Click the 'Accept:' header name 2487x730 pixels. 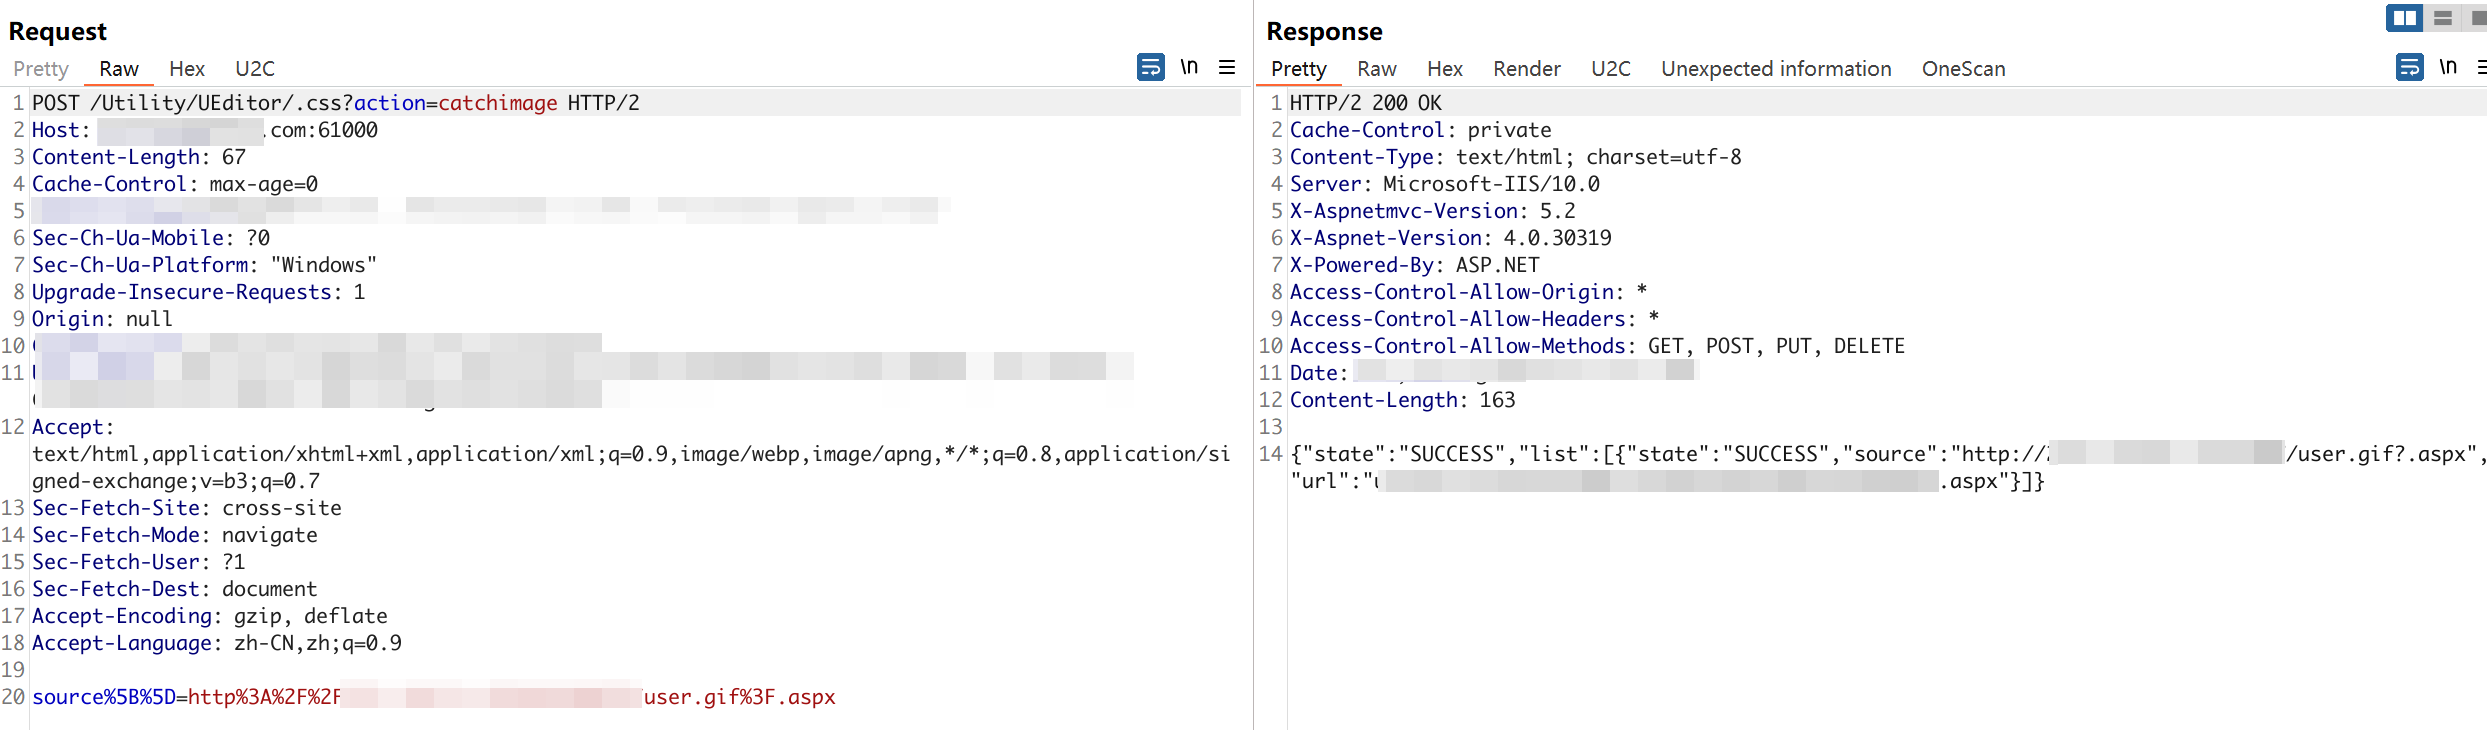(73, 427)
